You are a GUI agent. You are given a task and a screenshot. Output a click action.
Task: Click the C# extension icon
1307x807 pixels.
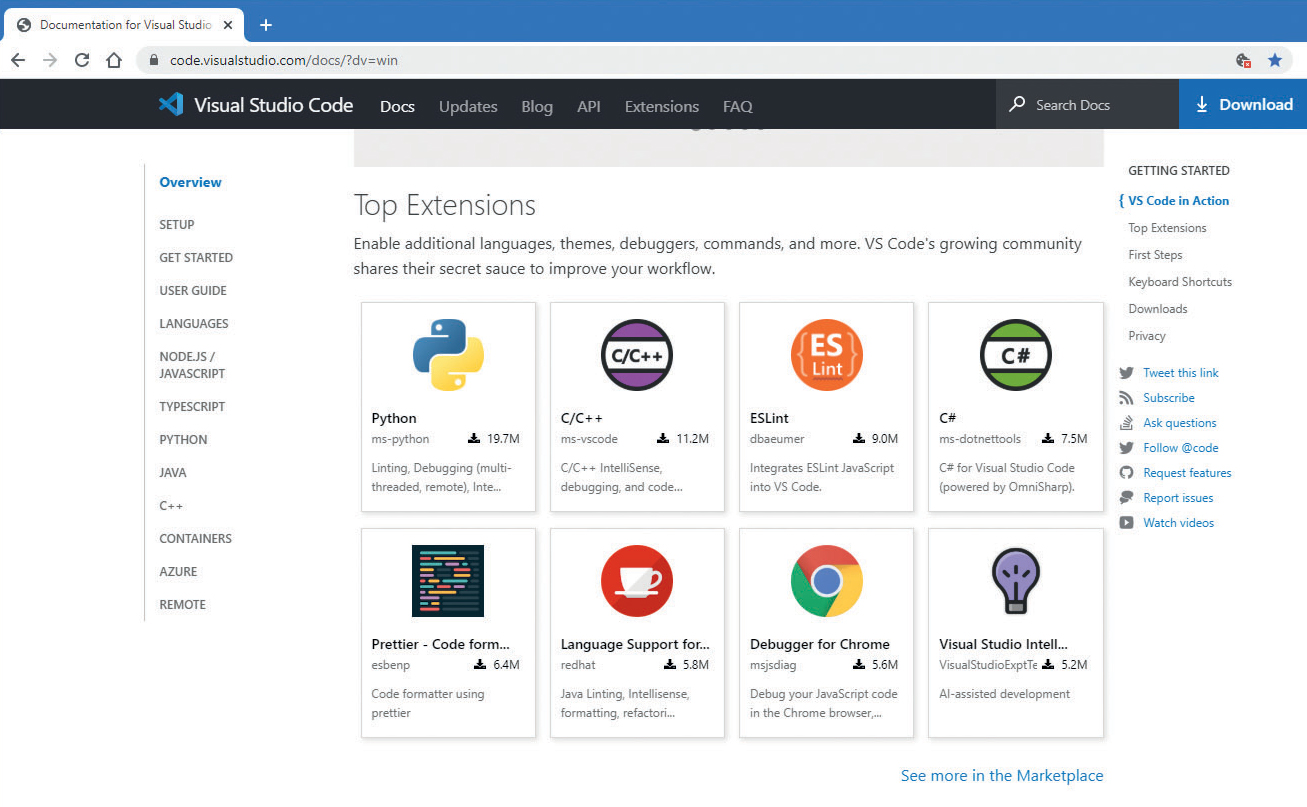point(1015,355)
